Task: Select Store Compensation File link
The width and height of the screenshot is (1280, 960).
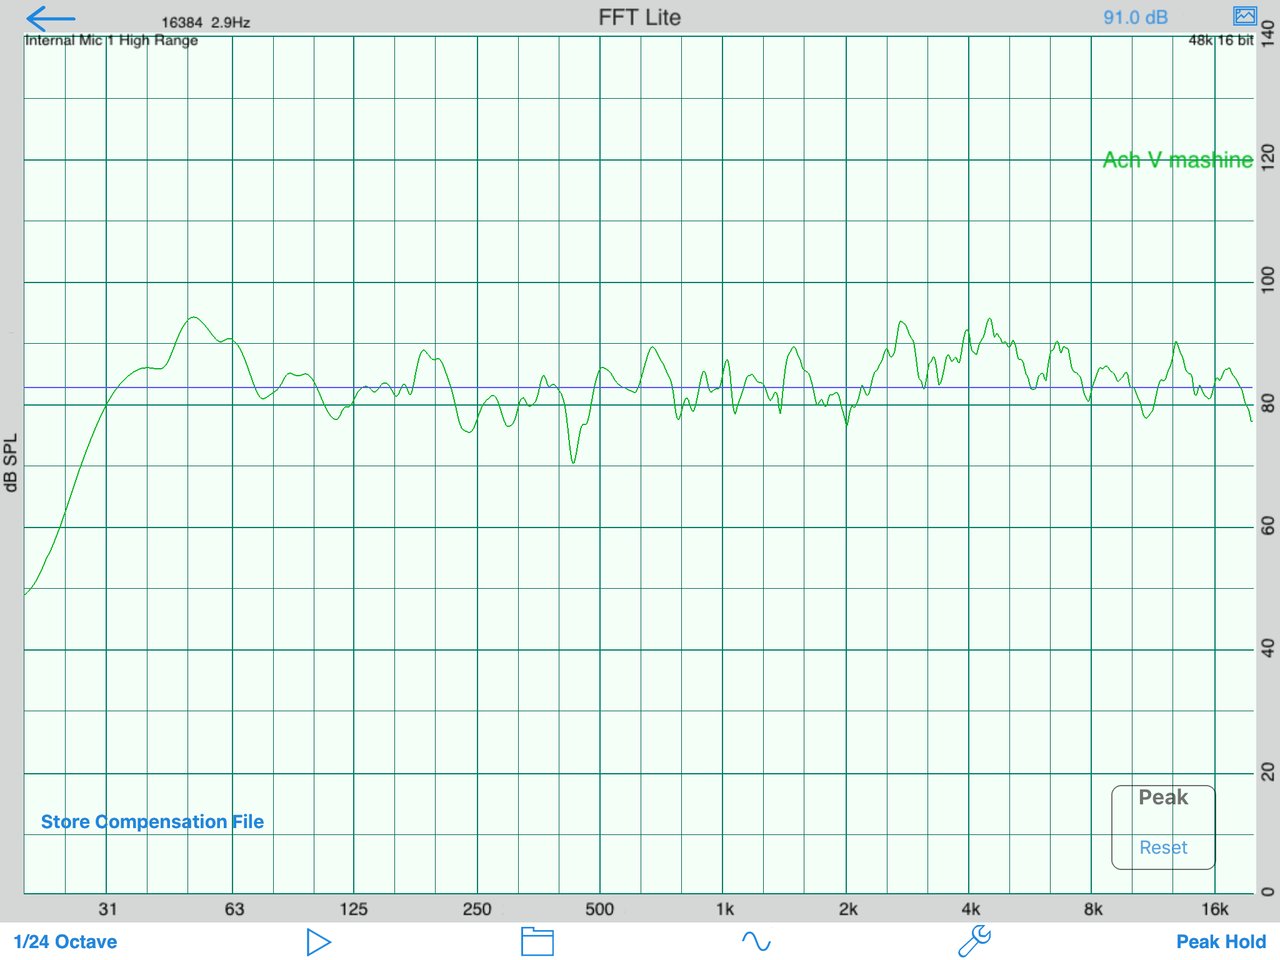Action: [152, 822]
